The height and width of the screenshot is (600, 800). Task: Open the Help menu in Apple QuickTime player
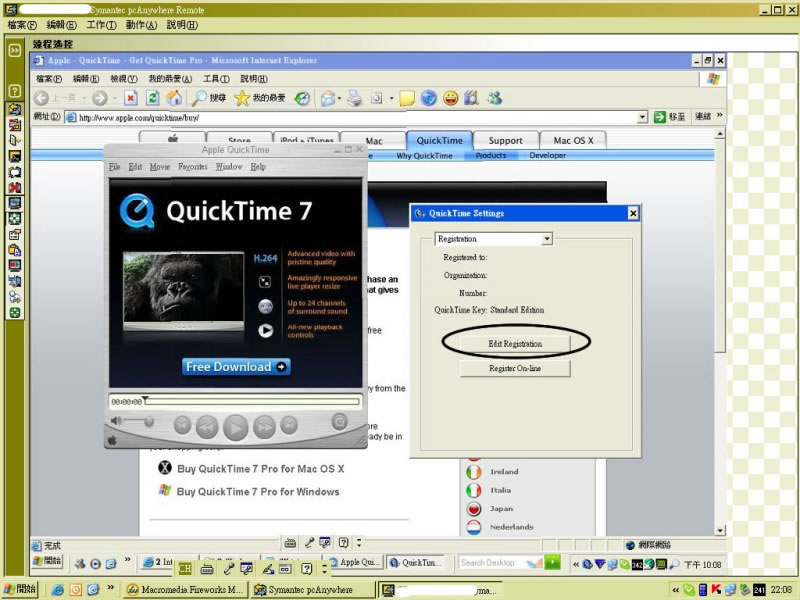pyautogui.click(x=258, y=167)
